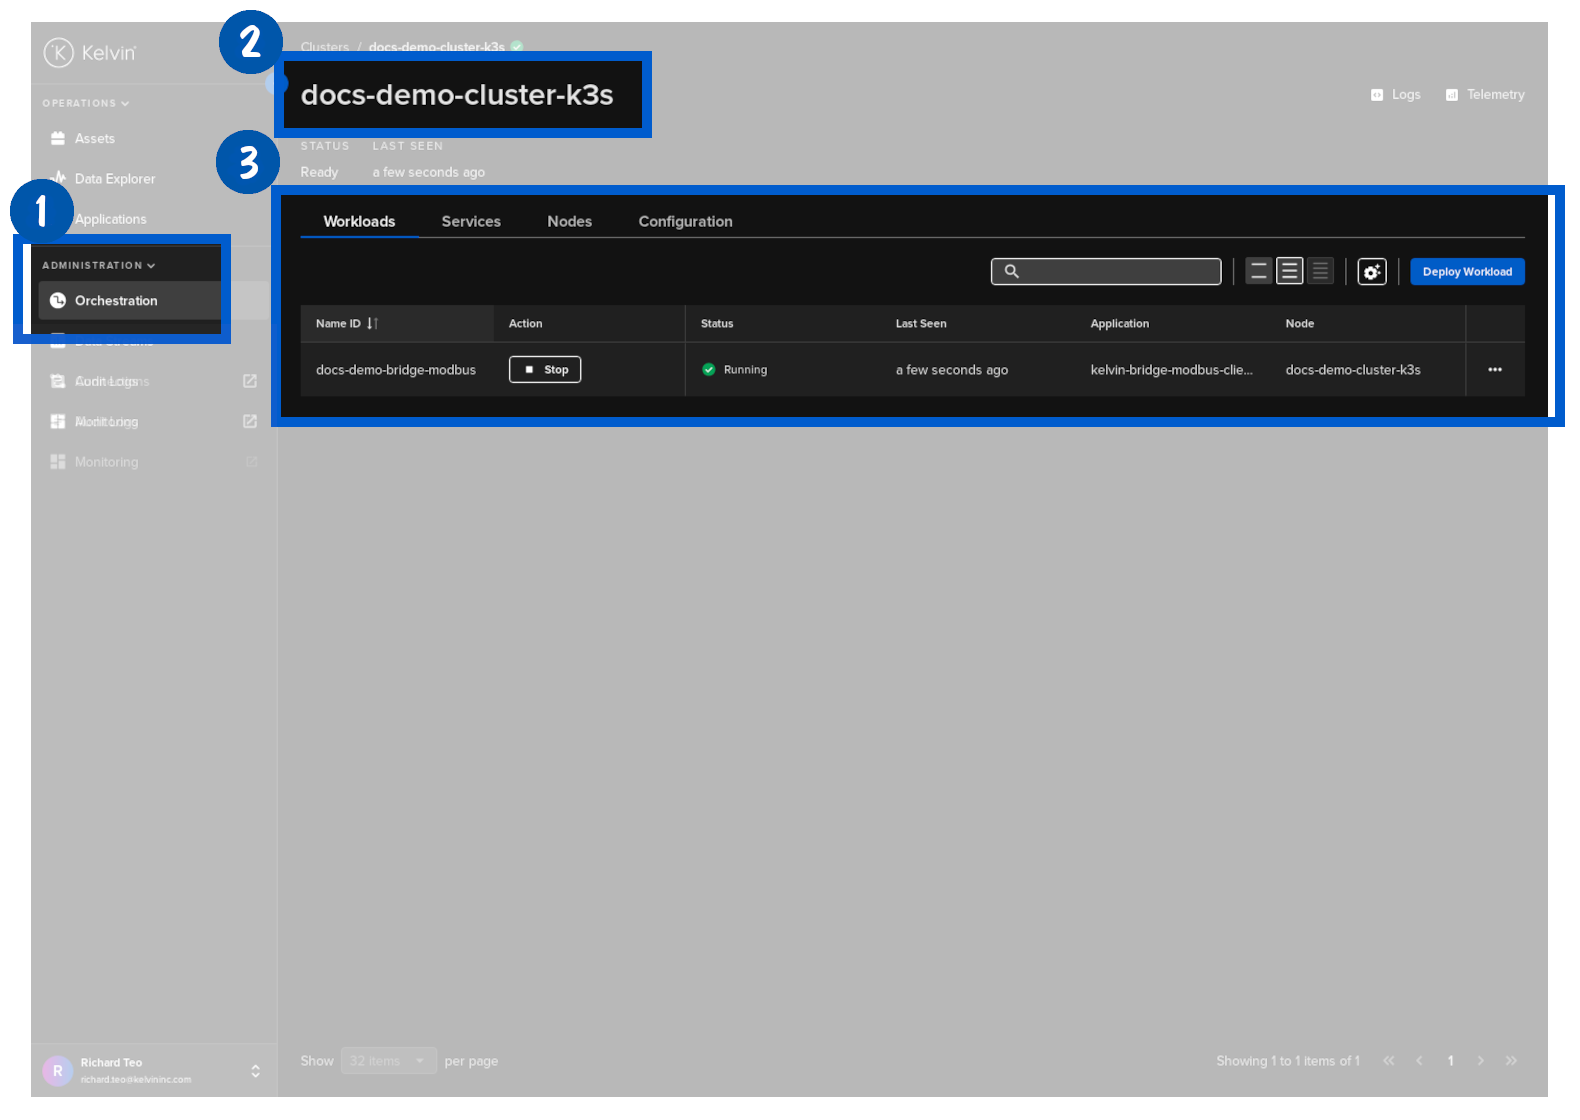Viewport: 1580px width, 1120px height.
Task: Switch to the Nodes tab
Action: (x=569, y=222)
